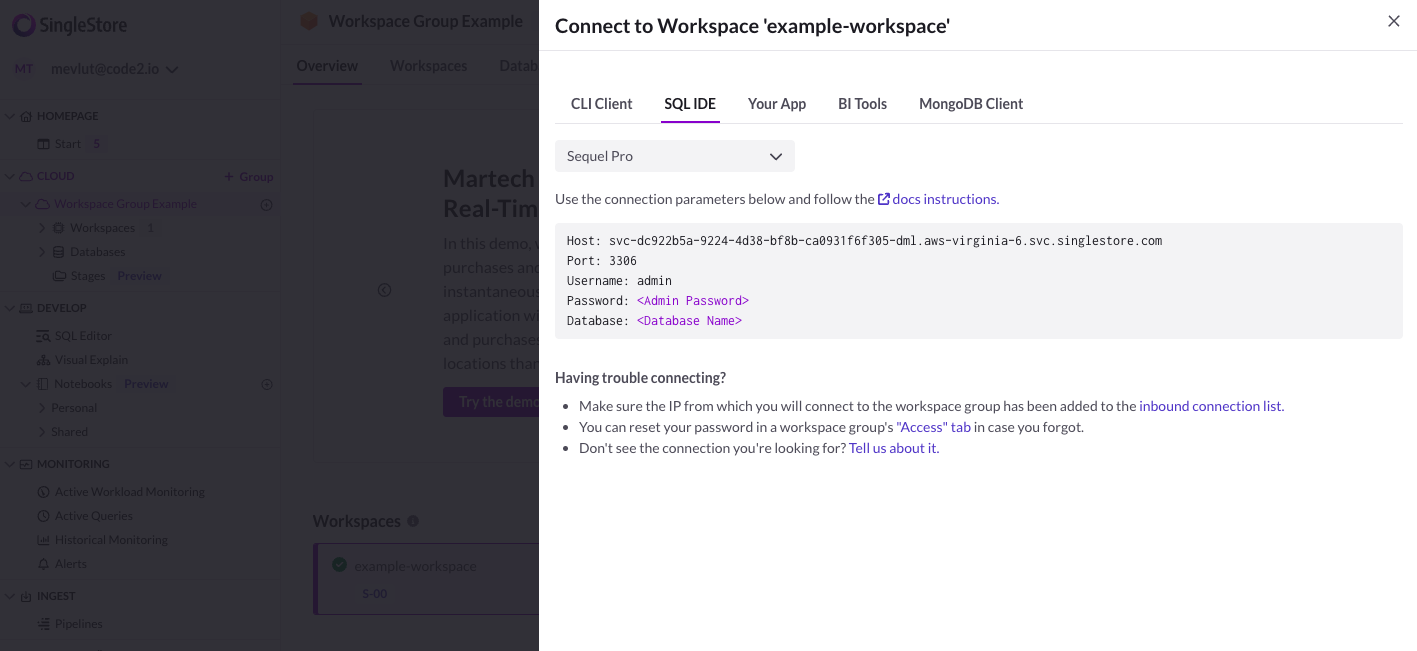Select Workspace Group Example in the sidebar
Viewport: 1417px width, 651px height.
(x=125, y=204)
